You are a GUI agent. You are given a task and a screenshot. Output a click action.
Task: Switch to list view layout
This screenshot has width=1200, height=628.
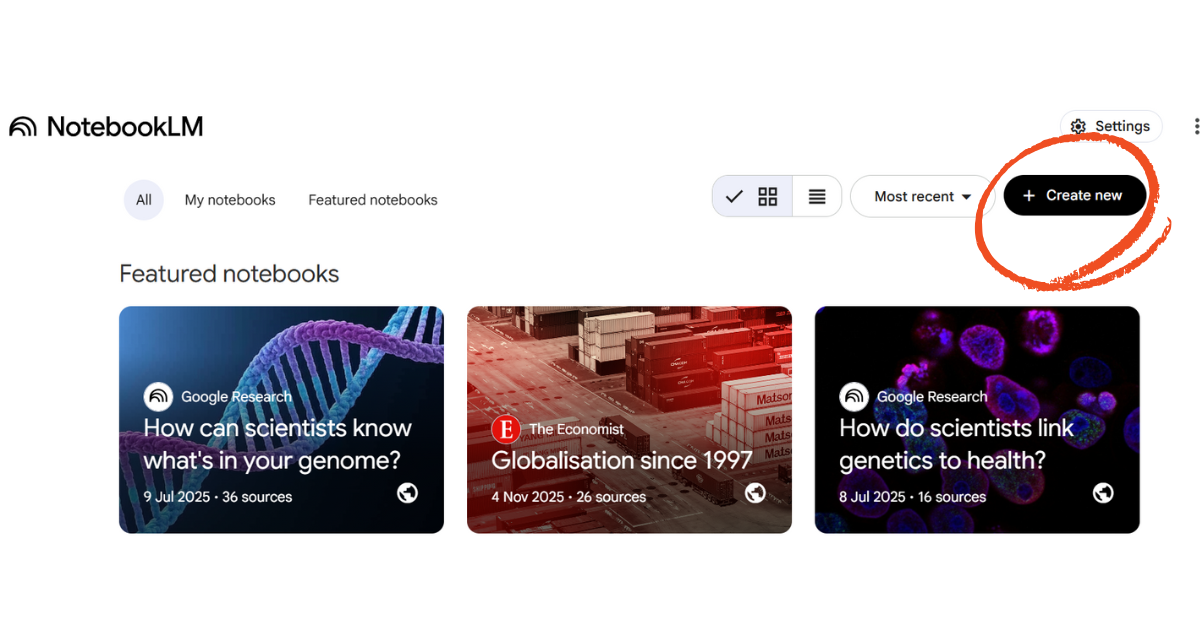pyautogui.click(x=817, y=196)
